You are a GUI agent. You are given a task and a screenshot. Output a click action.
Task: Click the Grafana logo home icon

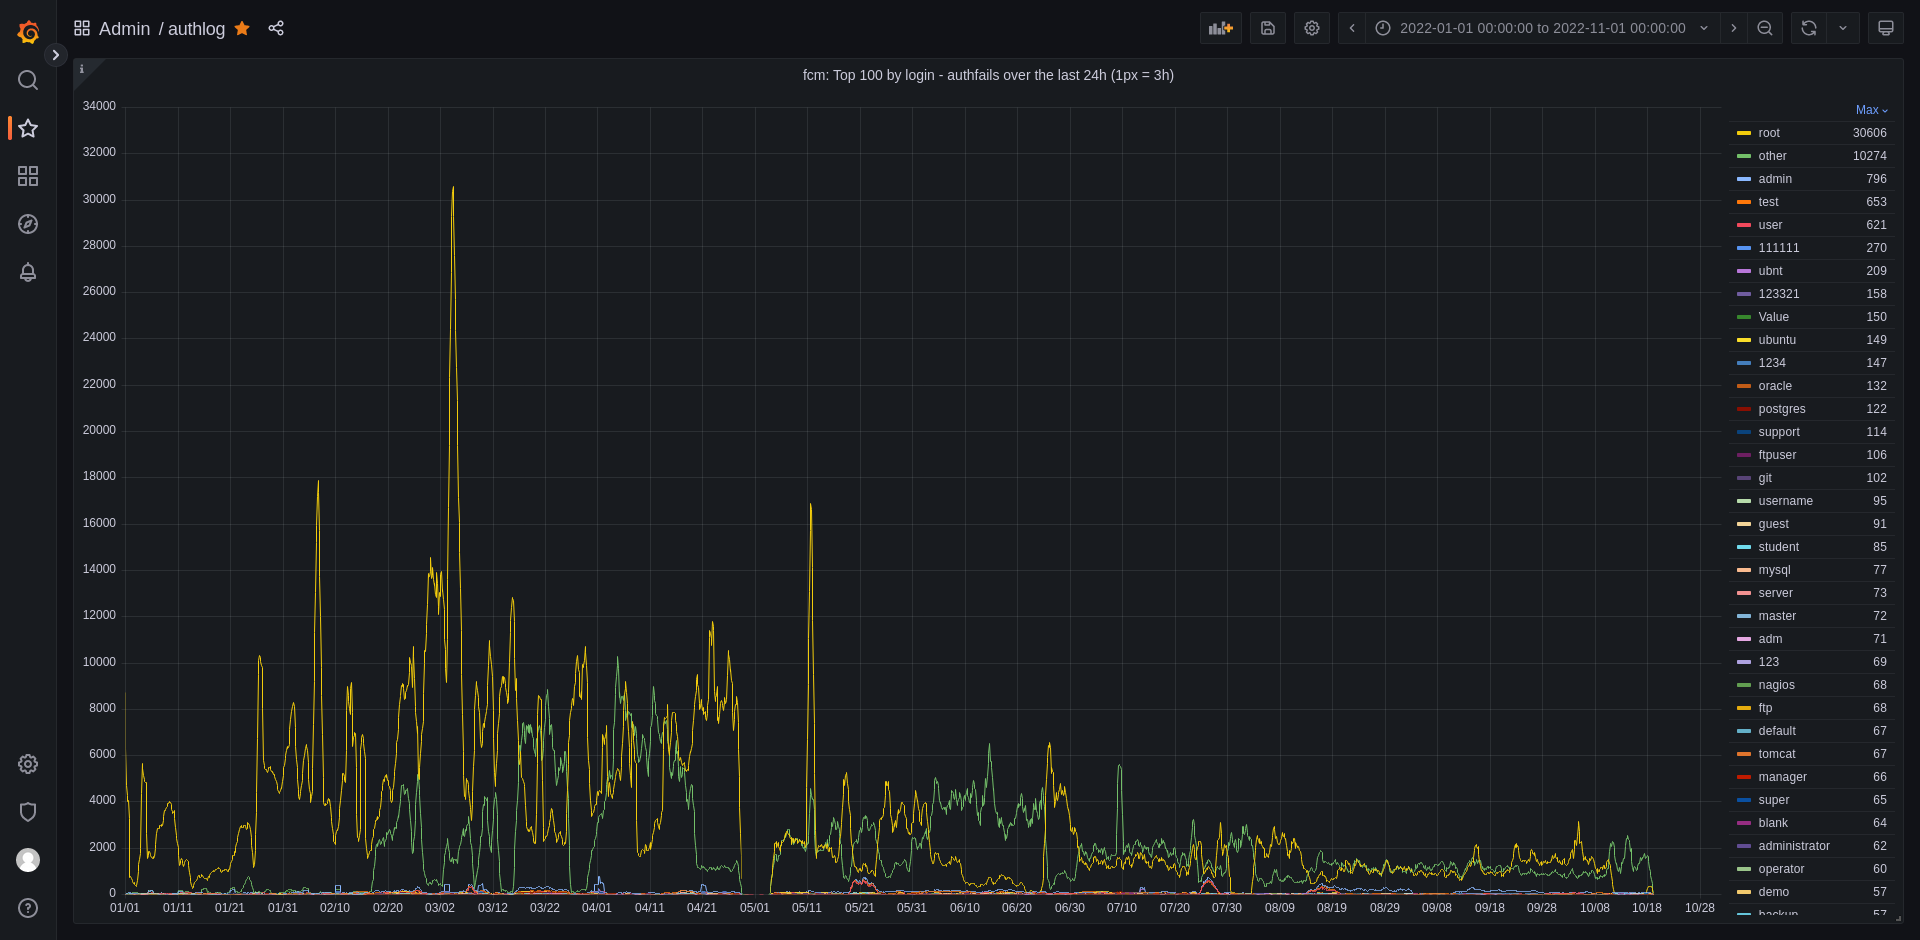pyautogui.click(x=28, y=32)
